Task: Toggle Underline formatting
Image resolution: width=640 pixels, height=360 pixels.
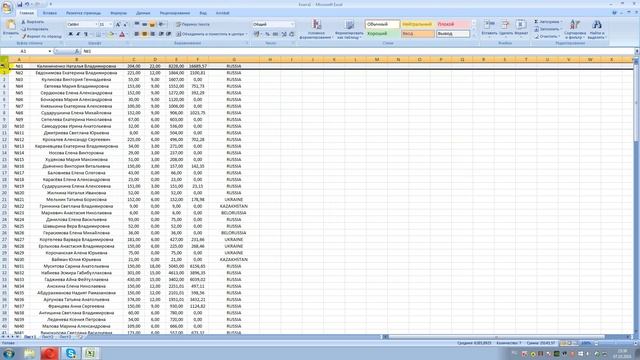Action: (85, 34)
